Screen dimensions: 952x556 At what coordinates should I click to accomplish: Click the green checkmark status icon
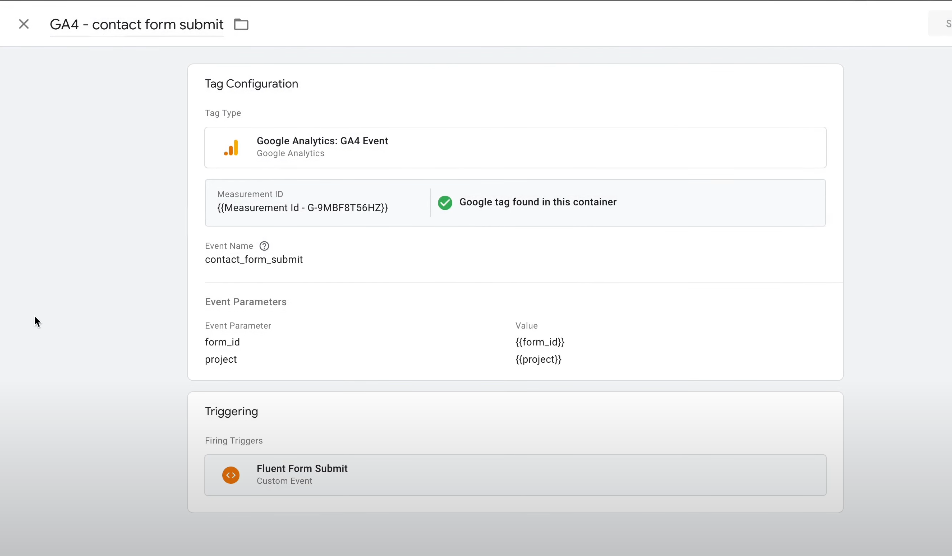point(445,202)
